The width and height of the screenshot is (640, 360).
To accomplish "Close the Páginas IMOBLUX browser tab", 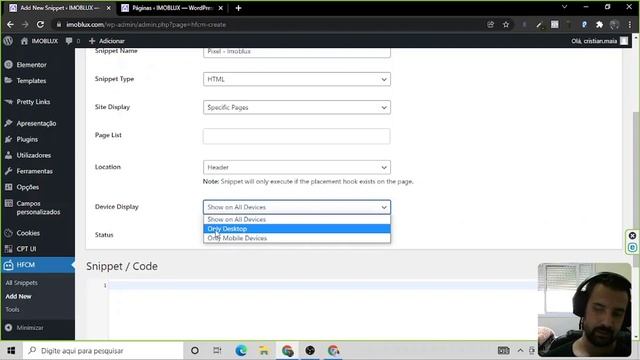I will tap(220, 8).
